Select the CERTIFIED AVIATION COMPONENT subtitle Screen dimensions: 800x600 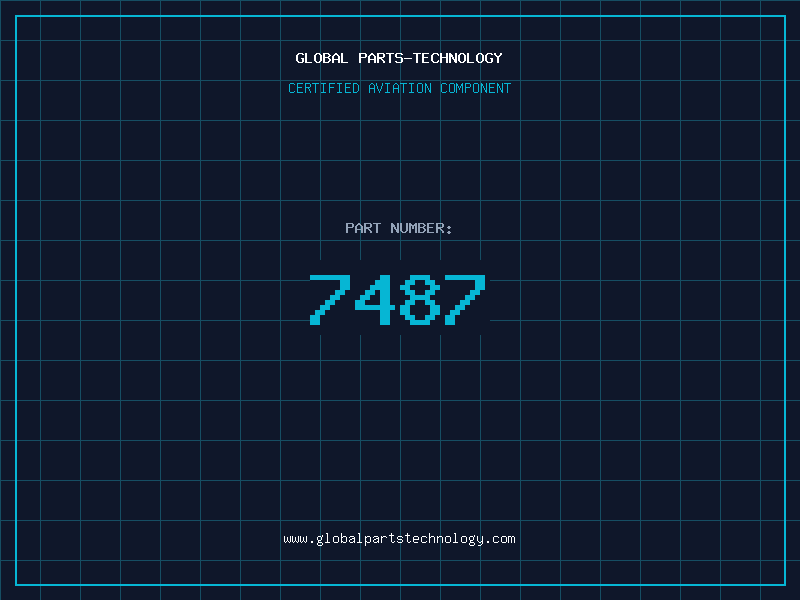(x=399, y=88)
